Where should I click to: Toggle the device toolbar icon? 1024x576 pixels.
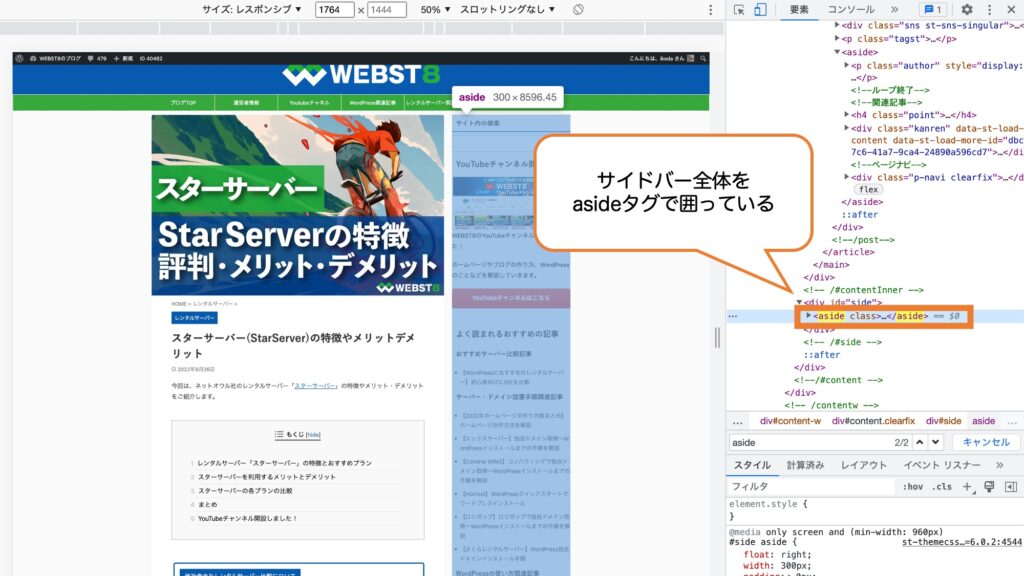tap(760, 10)
